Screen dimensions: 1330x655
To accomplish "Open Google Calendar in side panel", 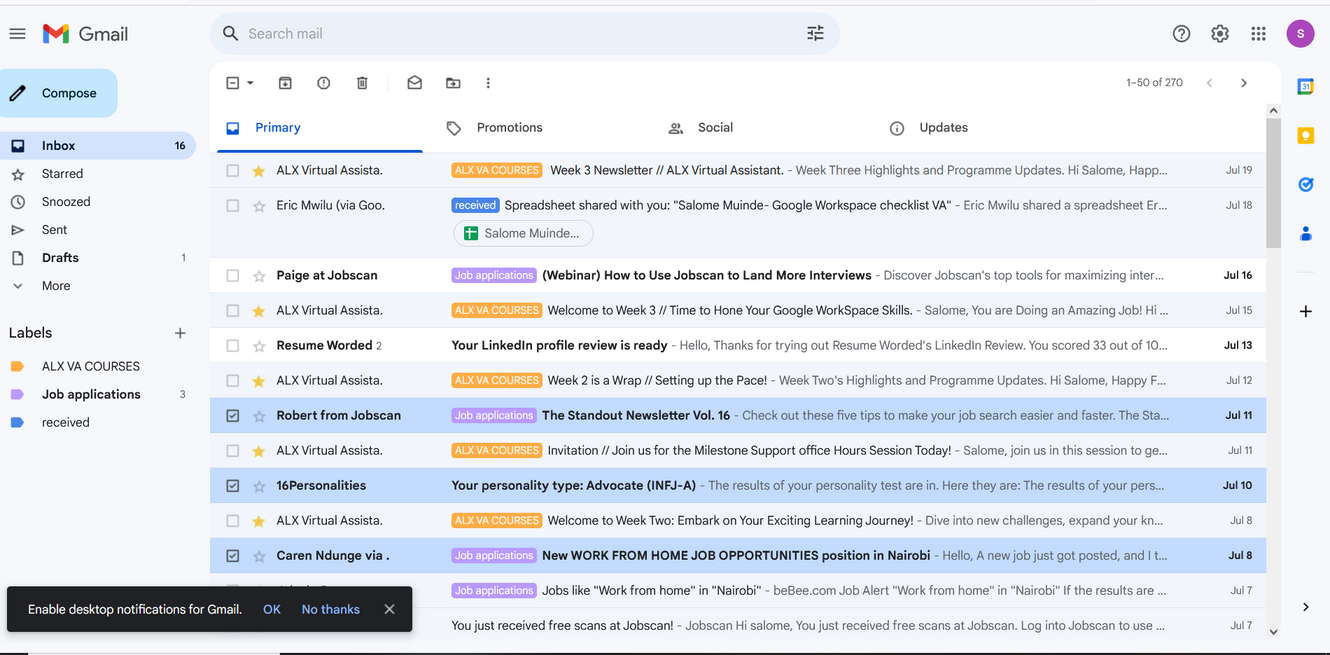I will pos(1305,87).
